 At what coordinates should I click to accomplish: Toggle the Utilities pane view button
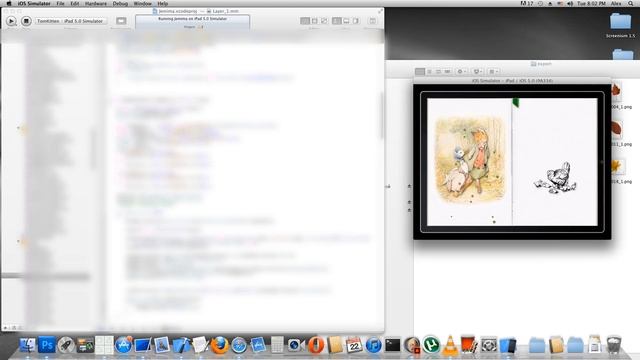coord(356,21)
